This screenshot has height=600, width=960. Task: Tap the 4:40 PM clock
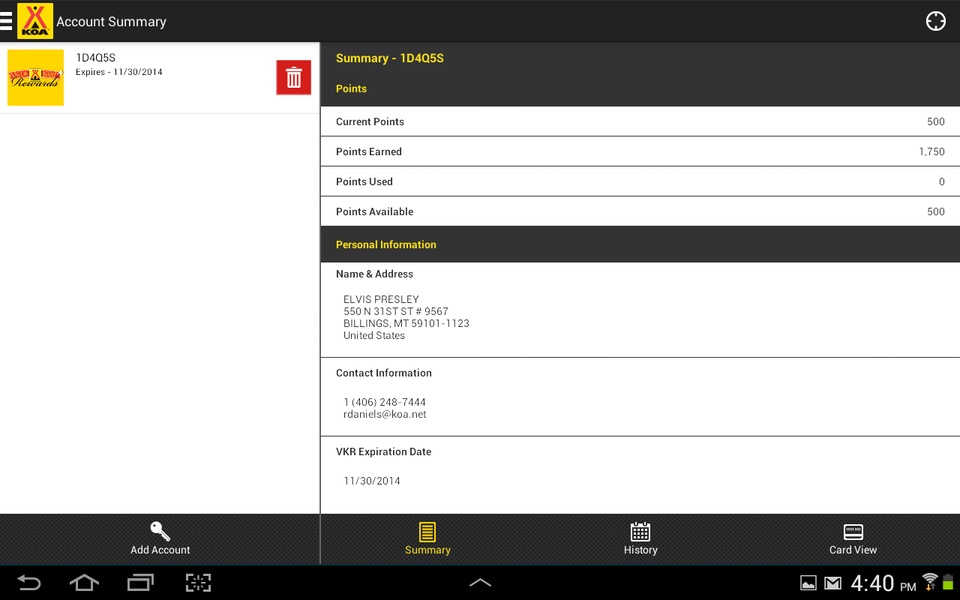[x=883, y=583]
